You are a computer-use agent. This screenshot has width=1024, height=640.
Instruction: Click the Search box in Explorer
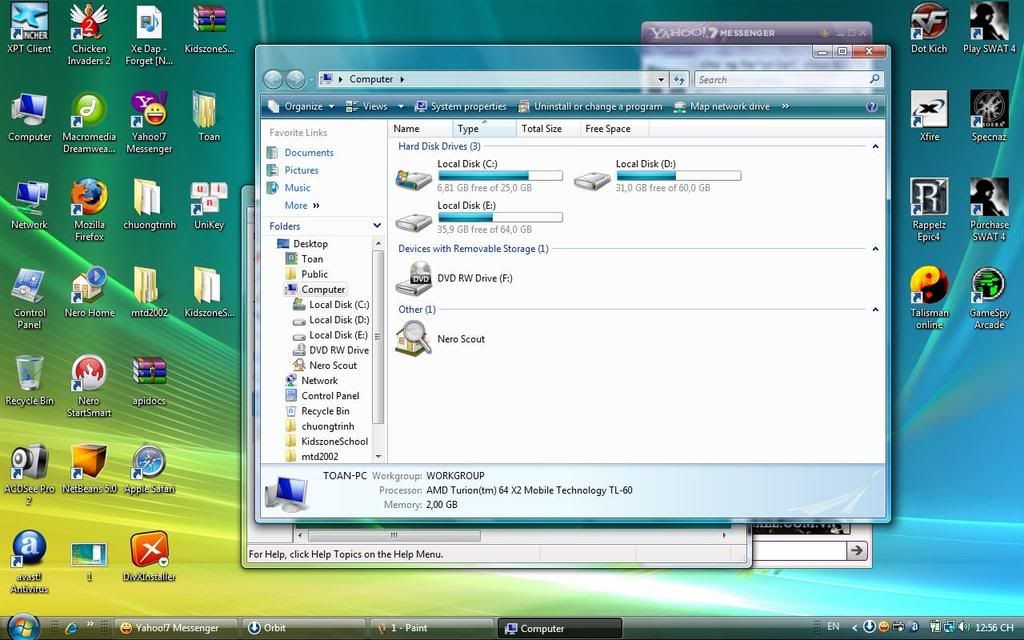789,80
